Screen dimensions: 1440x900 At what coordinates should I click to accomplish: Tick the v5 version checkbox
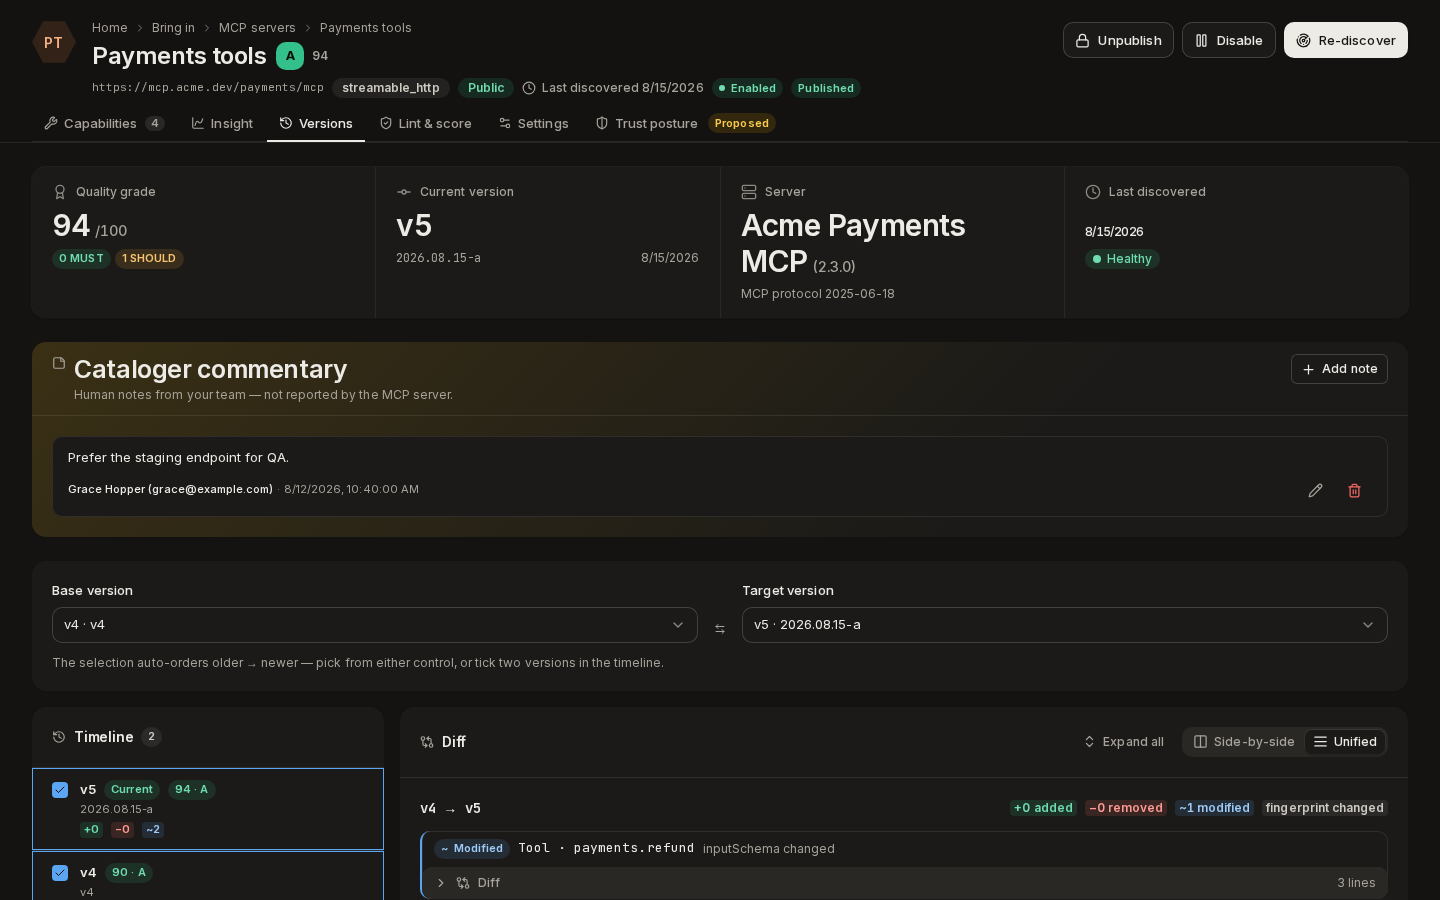60,790
